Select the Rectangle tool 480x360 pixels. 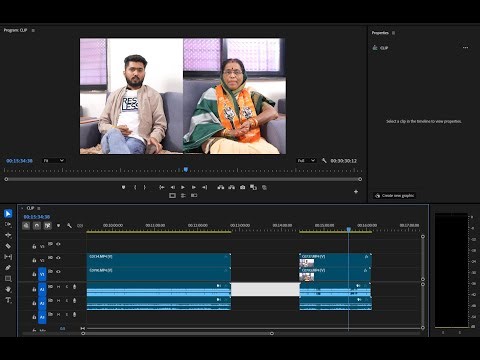(8, 278)
